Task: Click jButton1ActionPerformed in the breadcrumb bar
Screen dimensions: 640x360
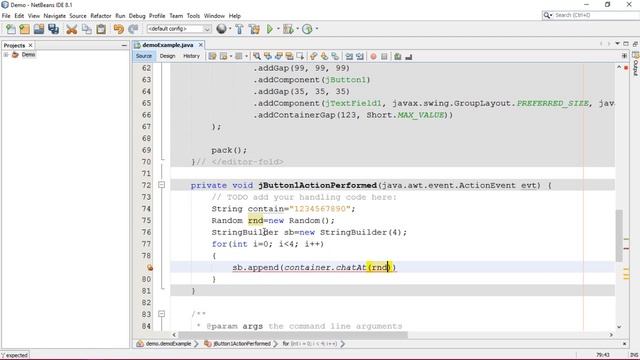Action: coord(242,344)
